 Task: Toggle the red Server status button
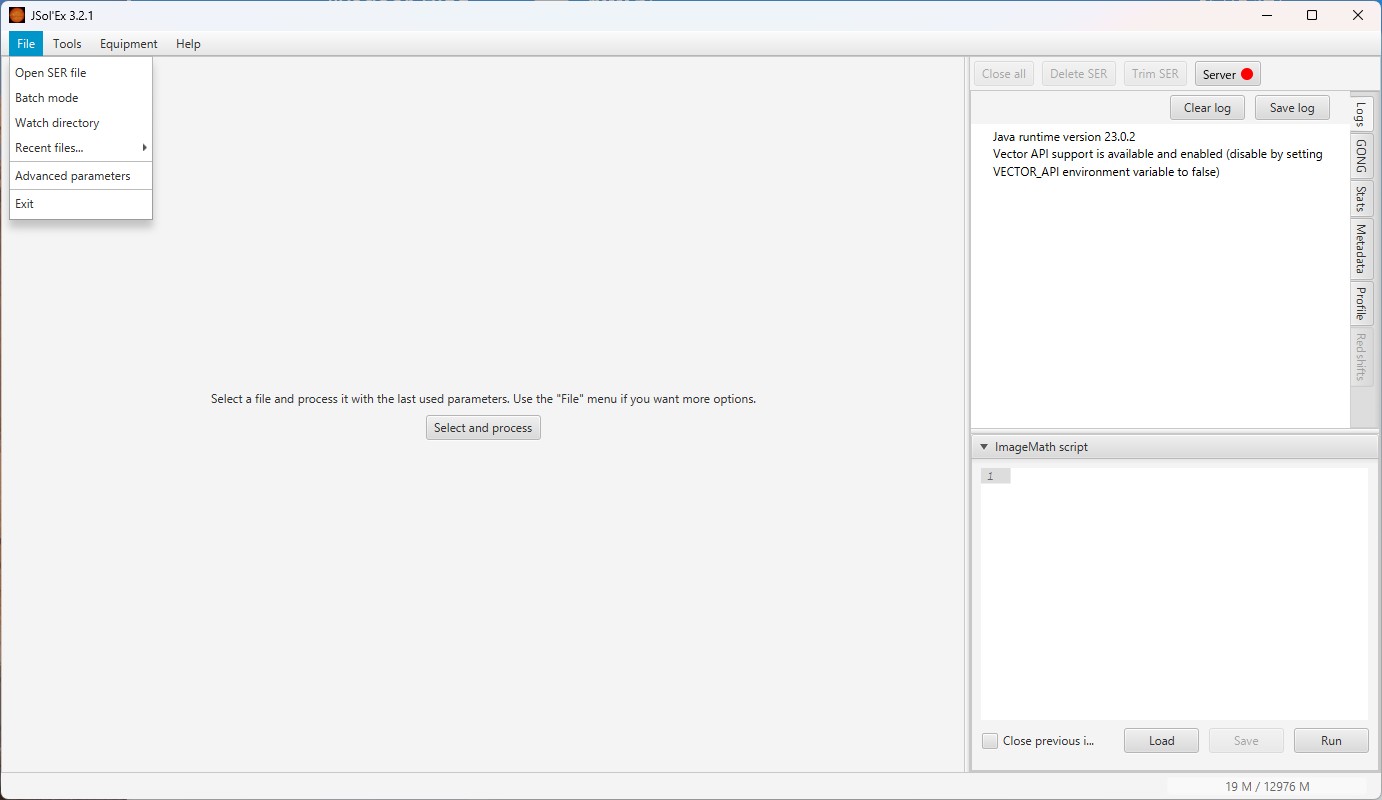pyautogui.click(x=1227, y=74)
